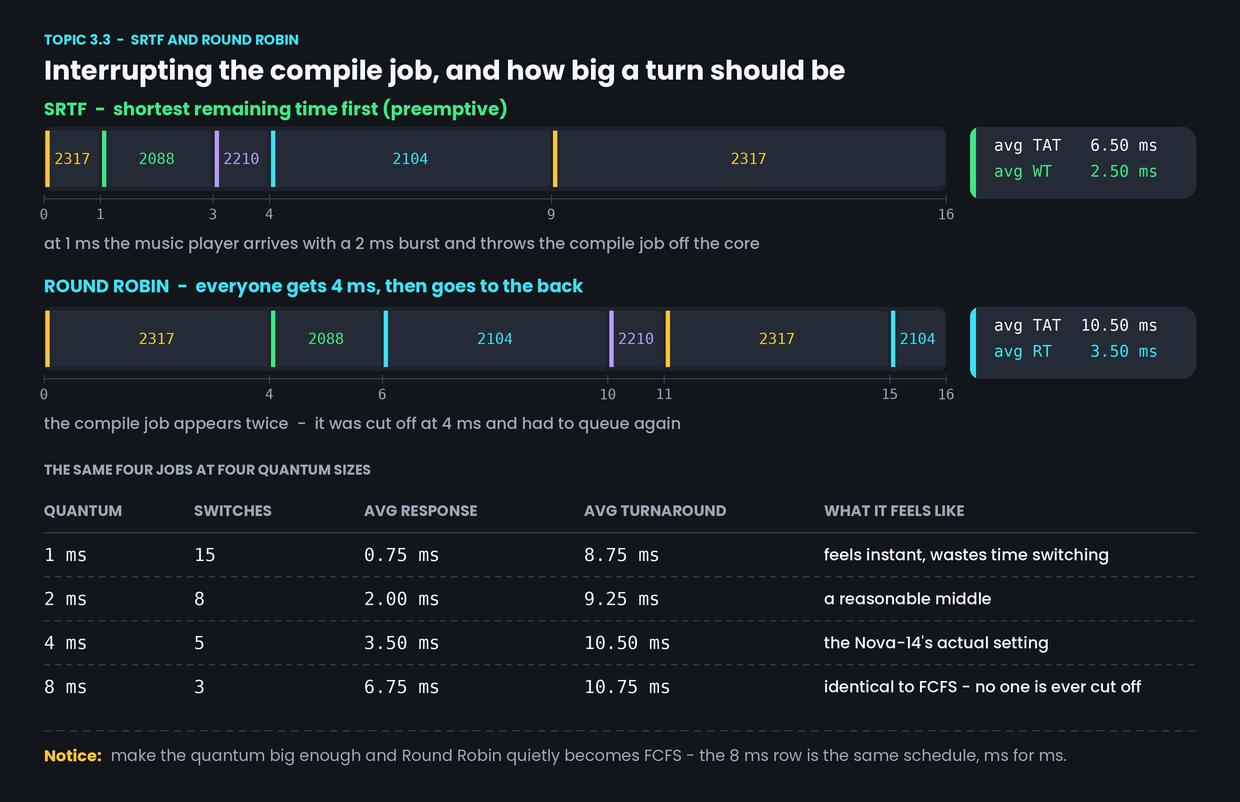Click the Topic 3.3 SRTF and Round Robin label
The height and width of the screenshot is (802, 1240).
(171, 40)
